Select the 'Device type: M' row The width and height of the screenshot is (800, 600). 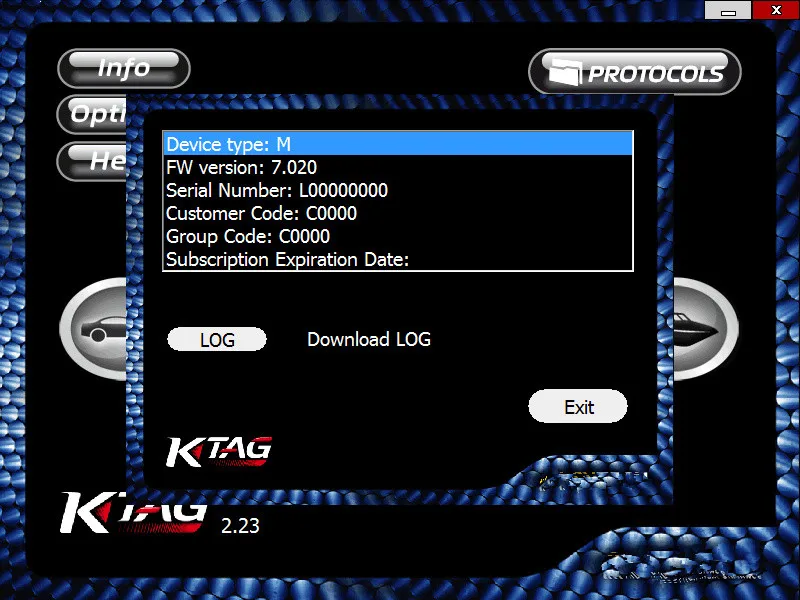[x=398, y=144]
